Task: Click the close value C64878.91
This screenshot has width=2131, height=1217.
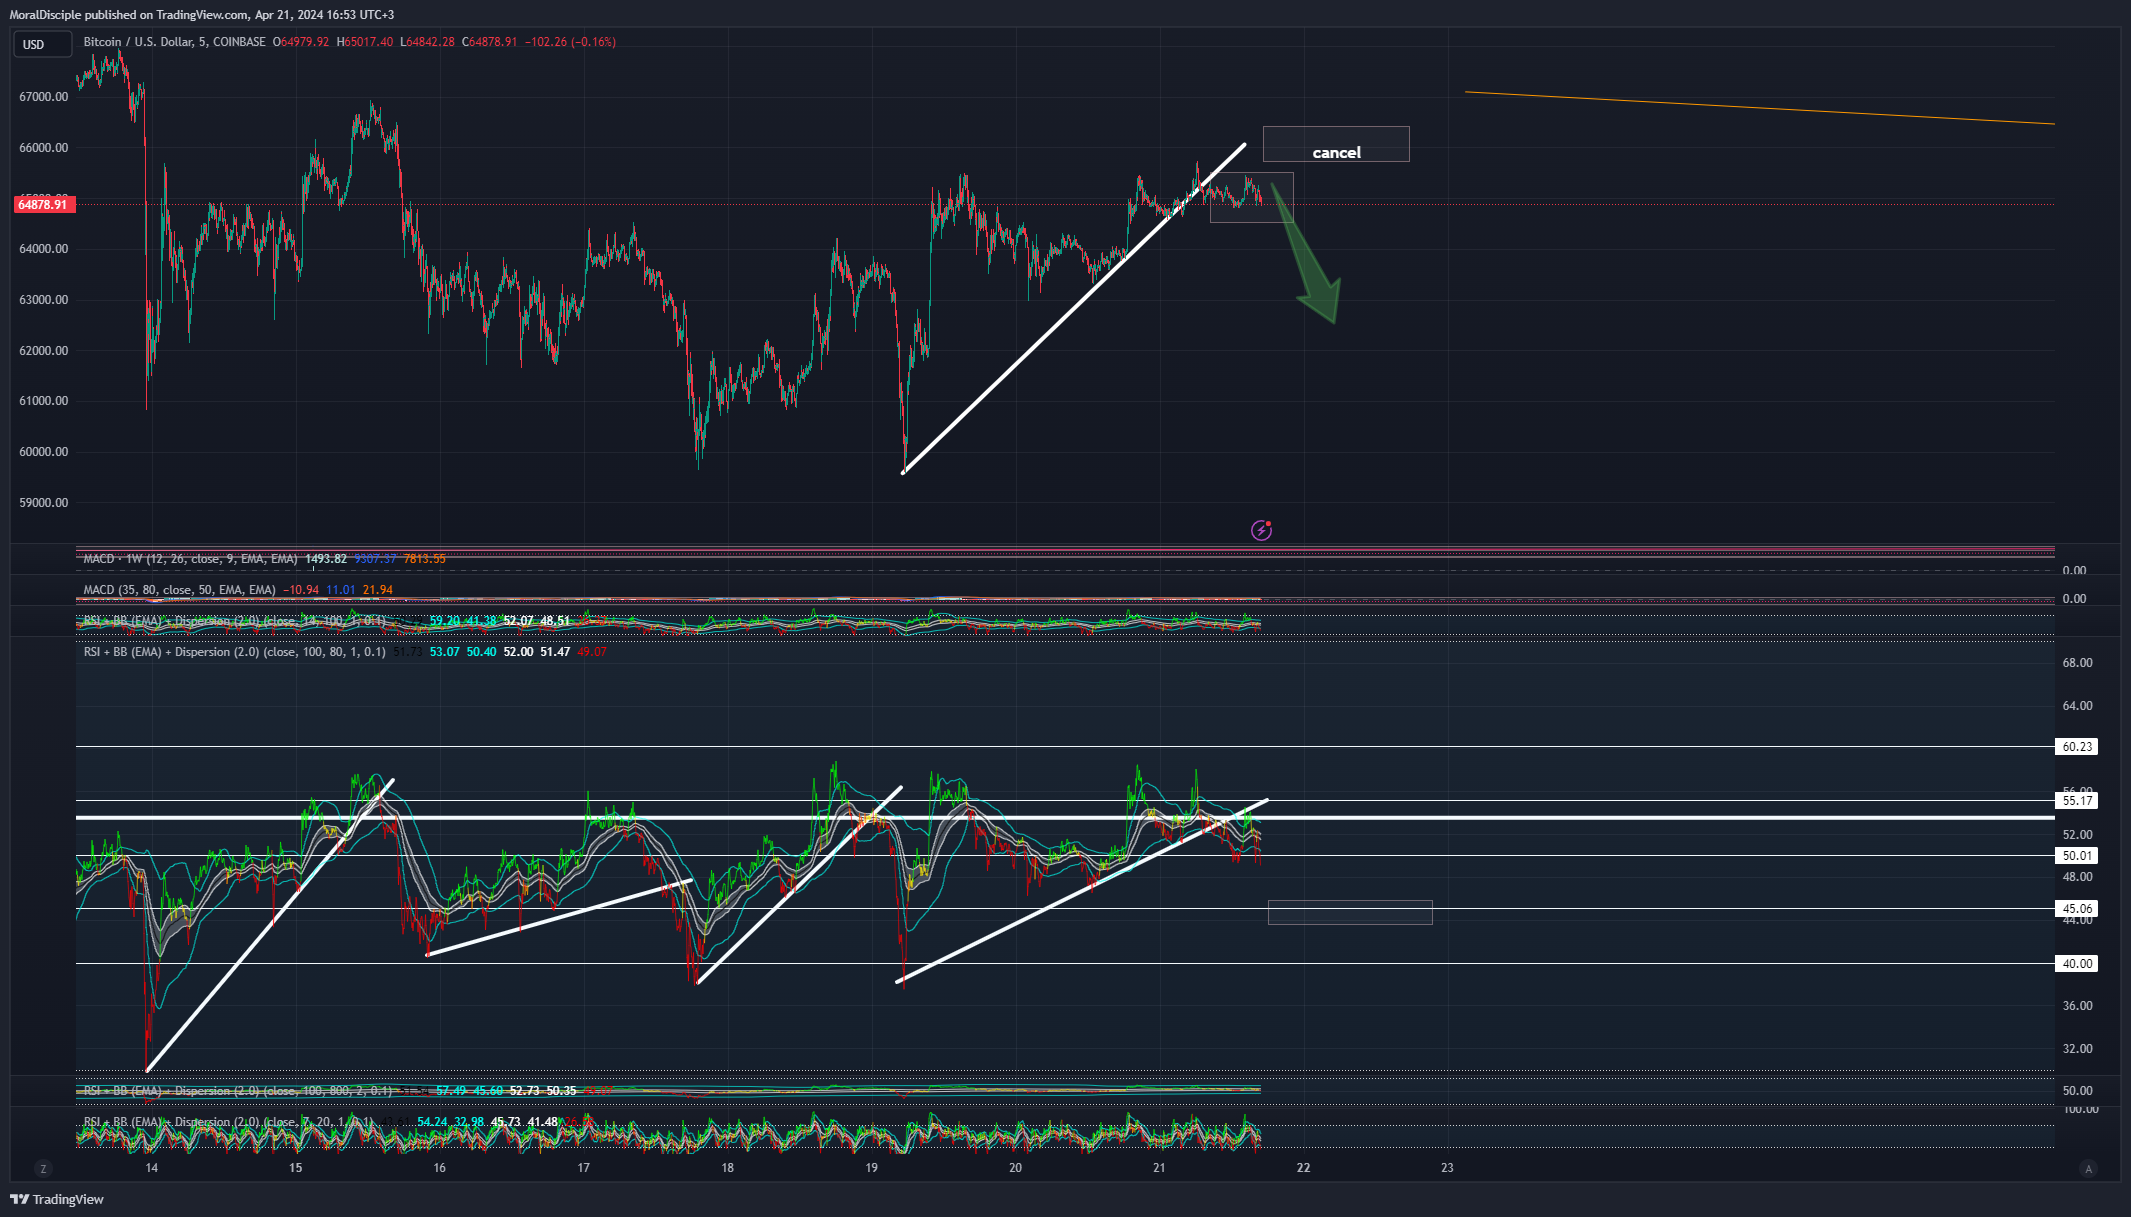Action: click(x=490, y=42)
